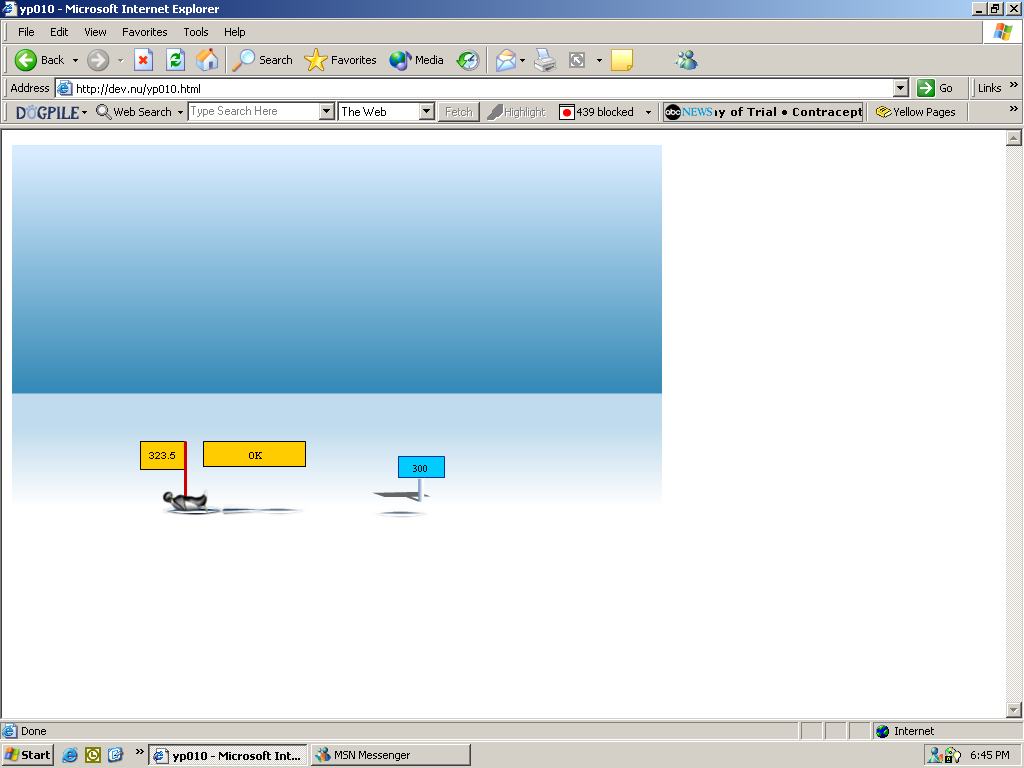Click the Refresh page icon

175,60
